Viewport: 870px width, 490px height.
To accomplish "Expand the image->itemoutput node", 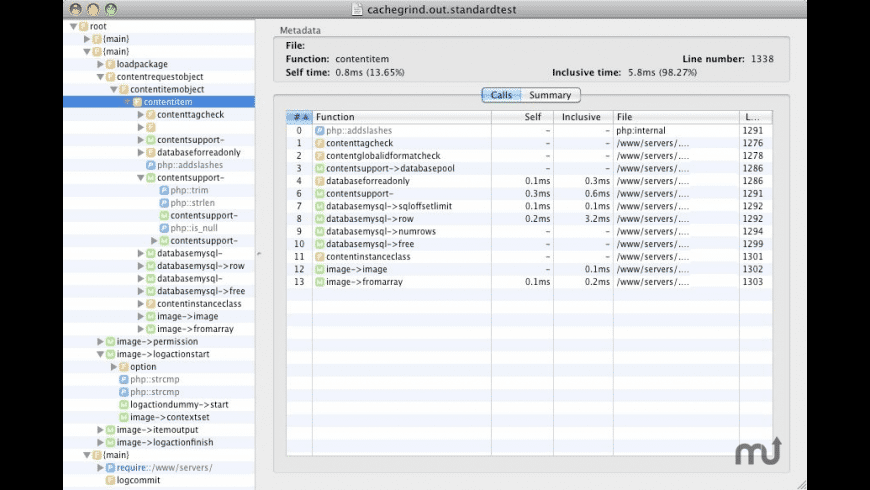I will (100, 430).
